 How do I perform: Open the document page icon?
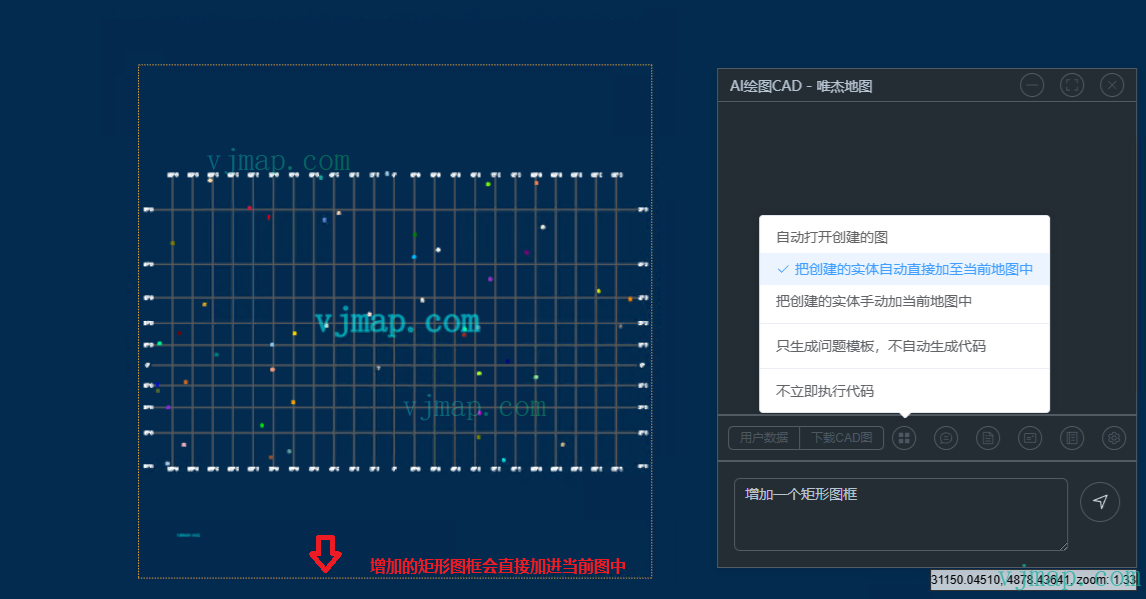coord(988,438)
